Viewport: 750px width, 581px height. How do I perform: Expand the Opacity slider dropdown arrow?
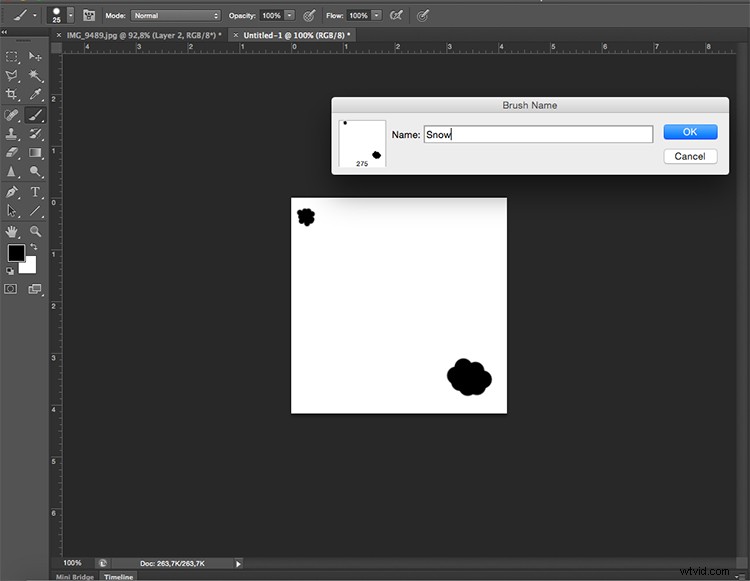(290, 16)
